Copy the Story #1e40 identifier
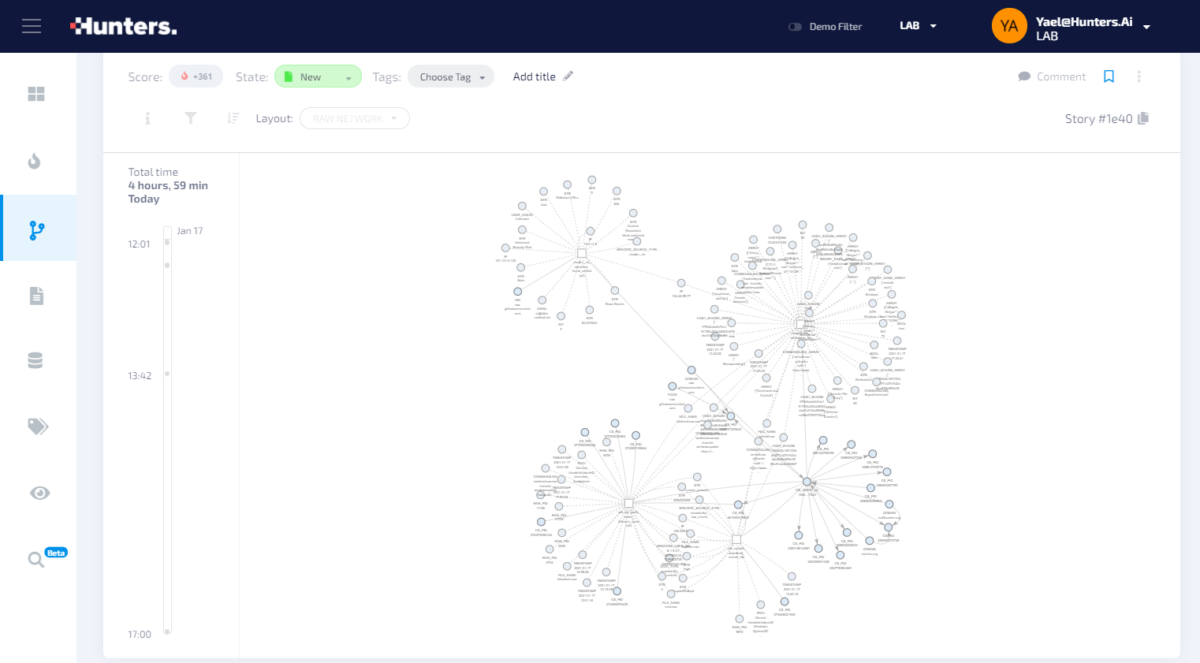This screenshot has width=1200, height=663. [x=1143, y=119]
